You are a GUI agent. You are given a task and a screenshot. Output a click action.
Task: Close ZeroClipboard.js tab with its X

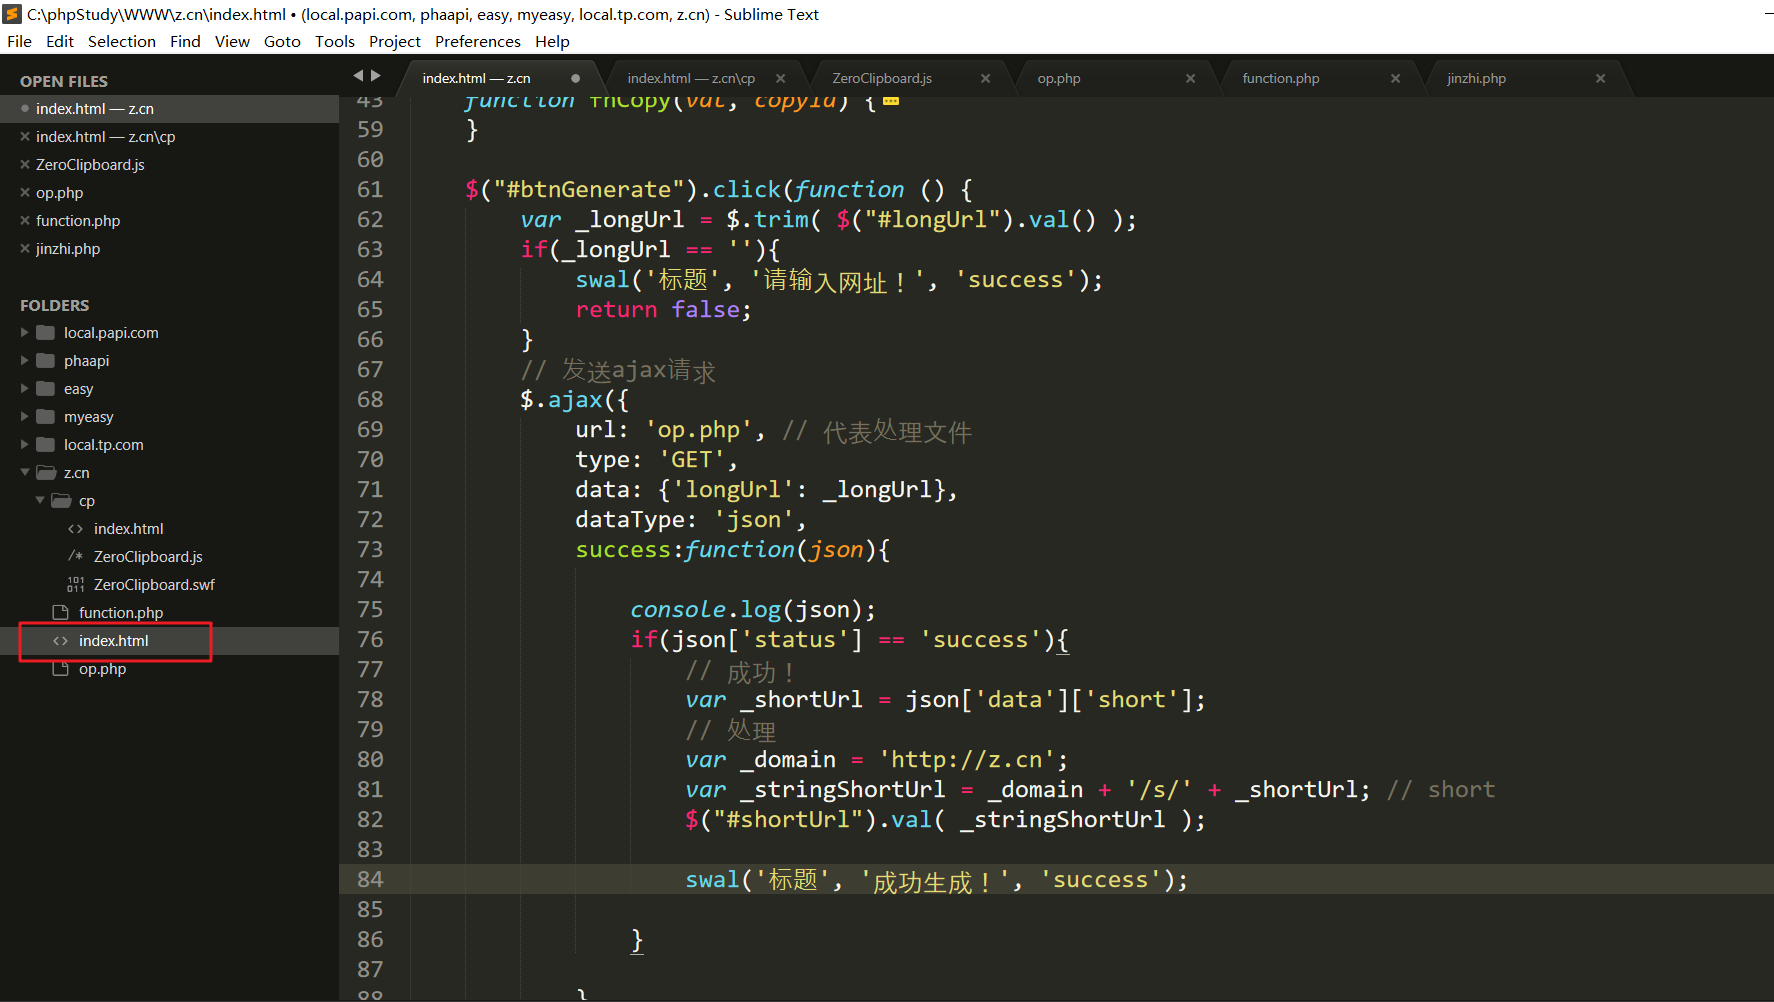(985, 78)
